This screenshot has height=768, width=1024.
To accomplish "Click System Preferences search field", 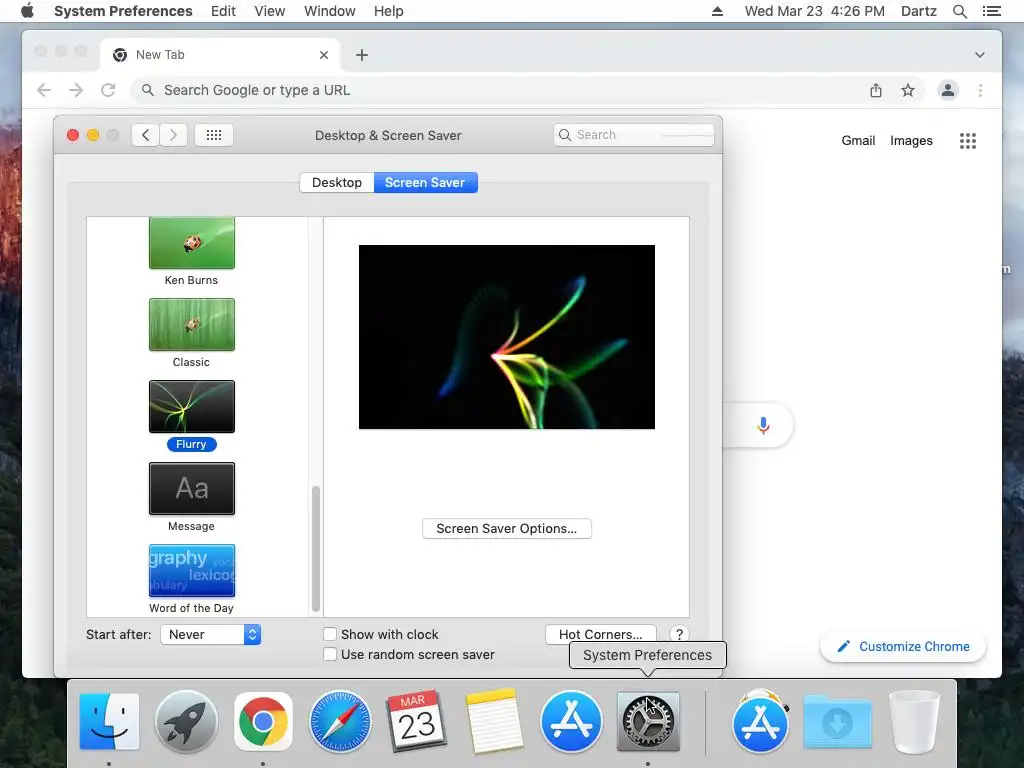I will tap(633, 135).
